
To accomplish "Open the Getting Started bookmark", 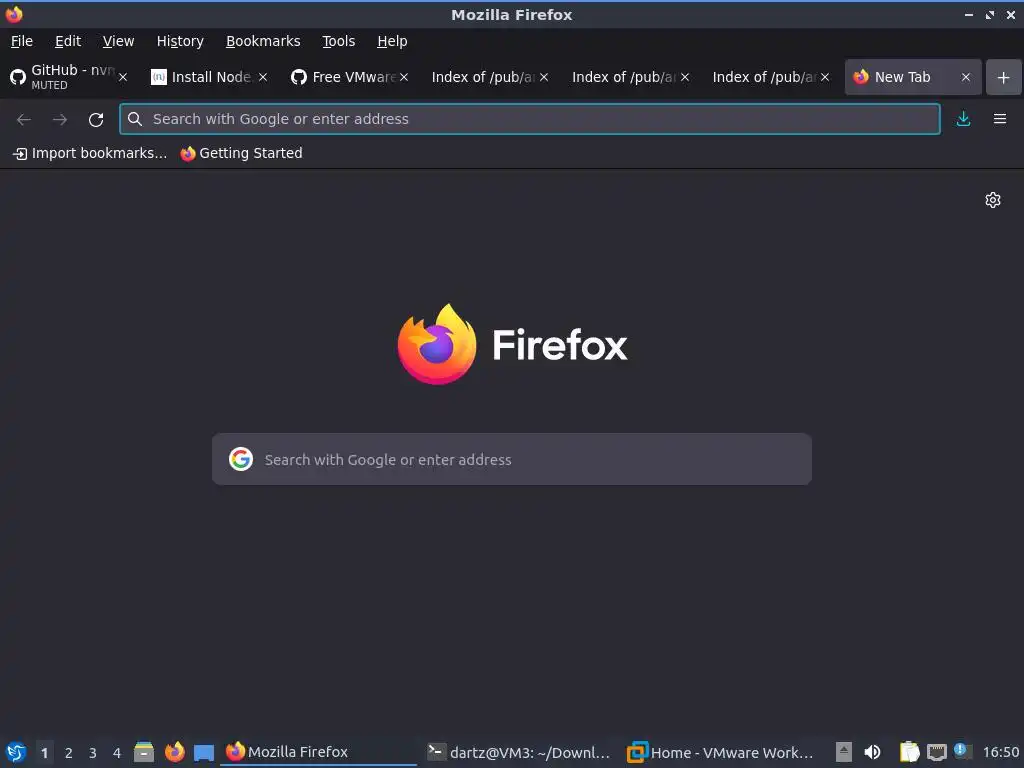I will coord(242,153).
